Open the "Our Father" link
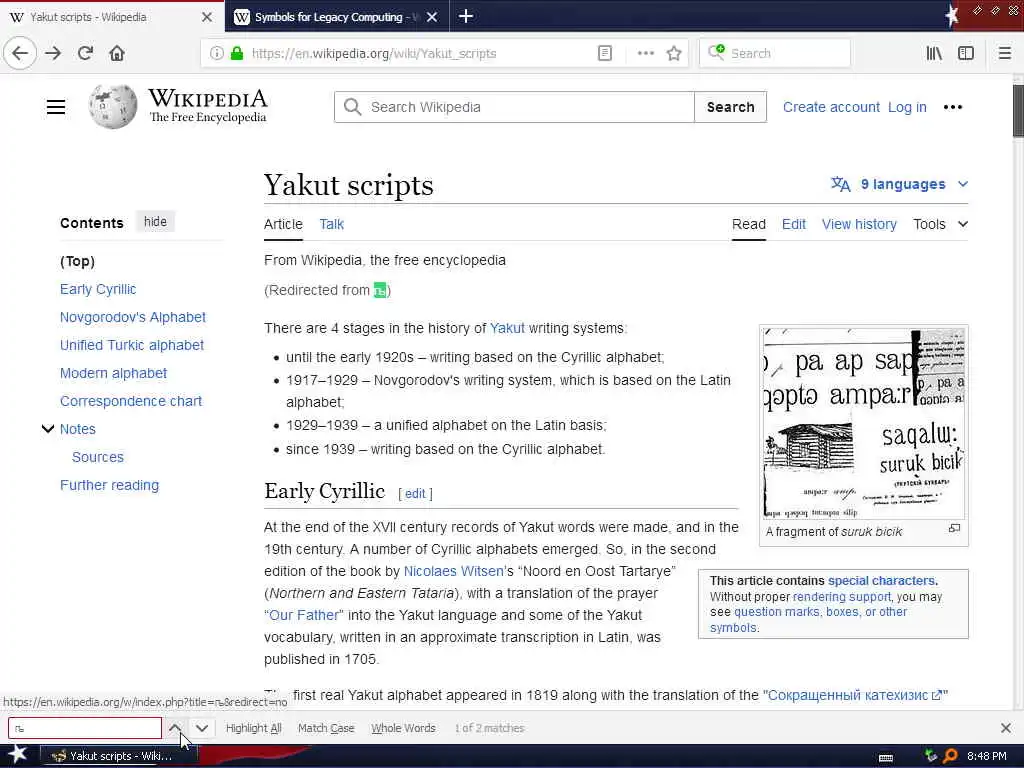Image resolution: width=1024 pixels, height=768 pixels. (x=304, y=615)
